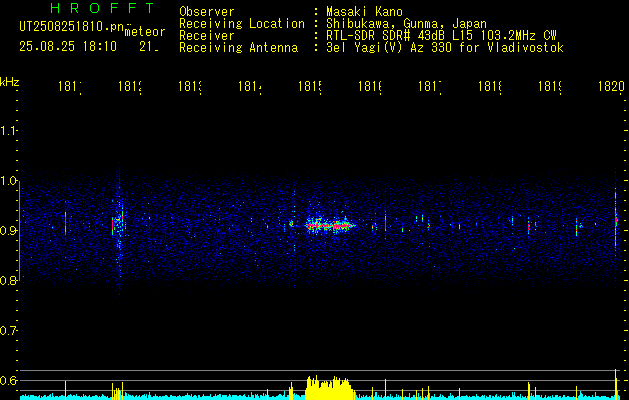Click the wide yellow power burst in level graph
This screenshot has height=400, width=629.
(x=329, y=388)
